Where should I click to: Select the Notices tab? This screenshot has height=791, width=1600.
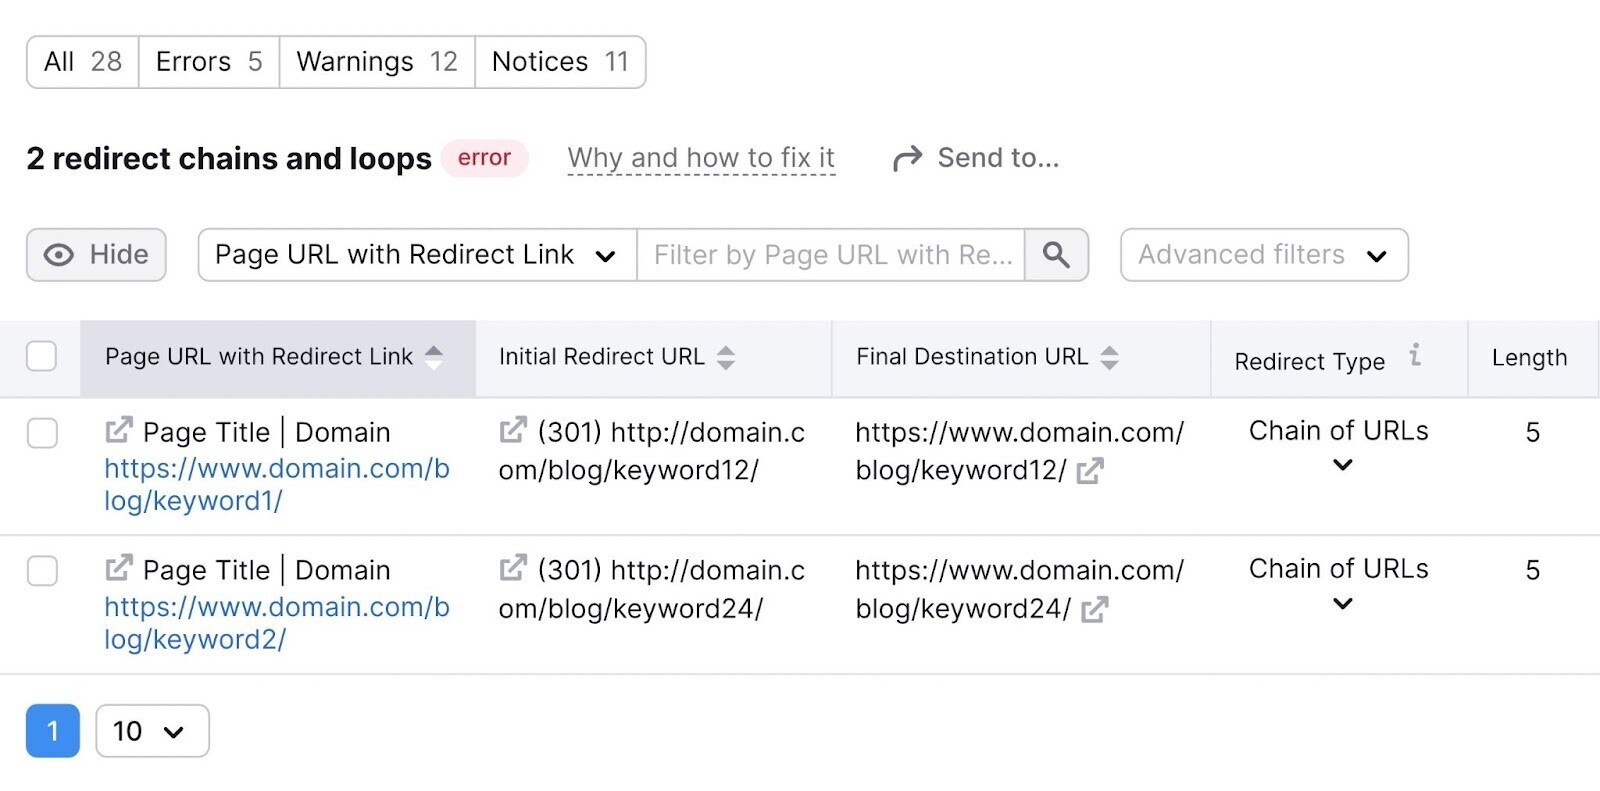(559, 61)
